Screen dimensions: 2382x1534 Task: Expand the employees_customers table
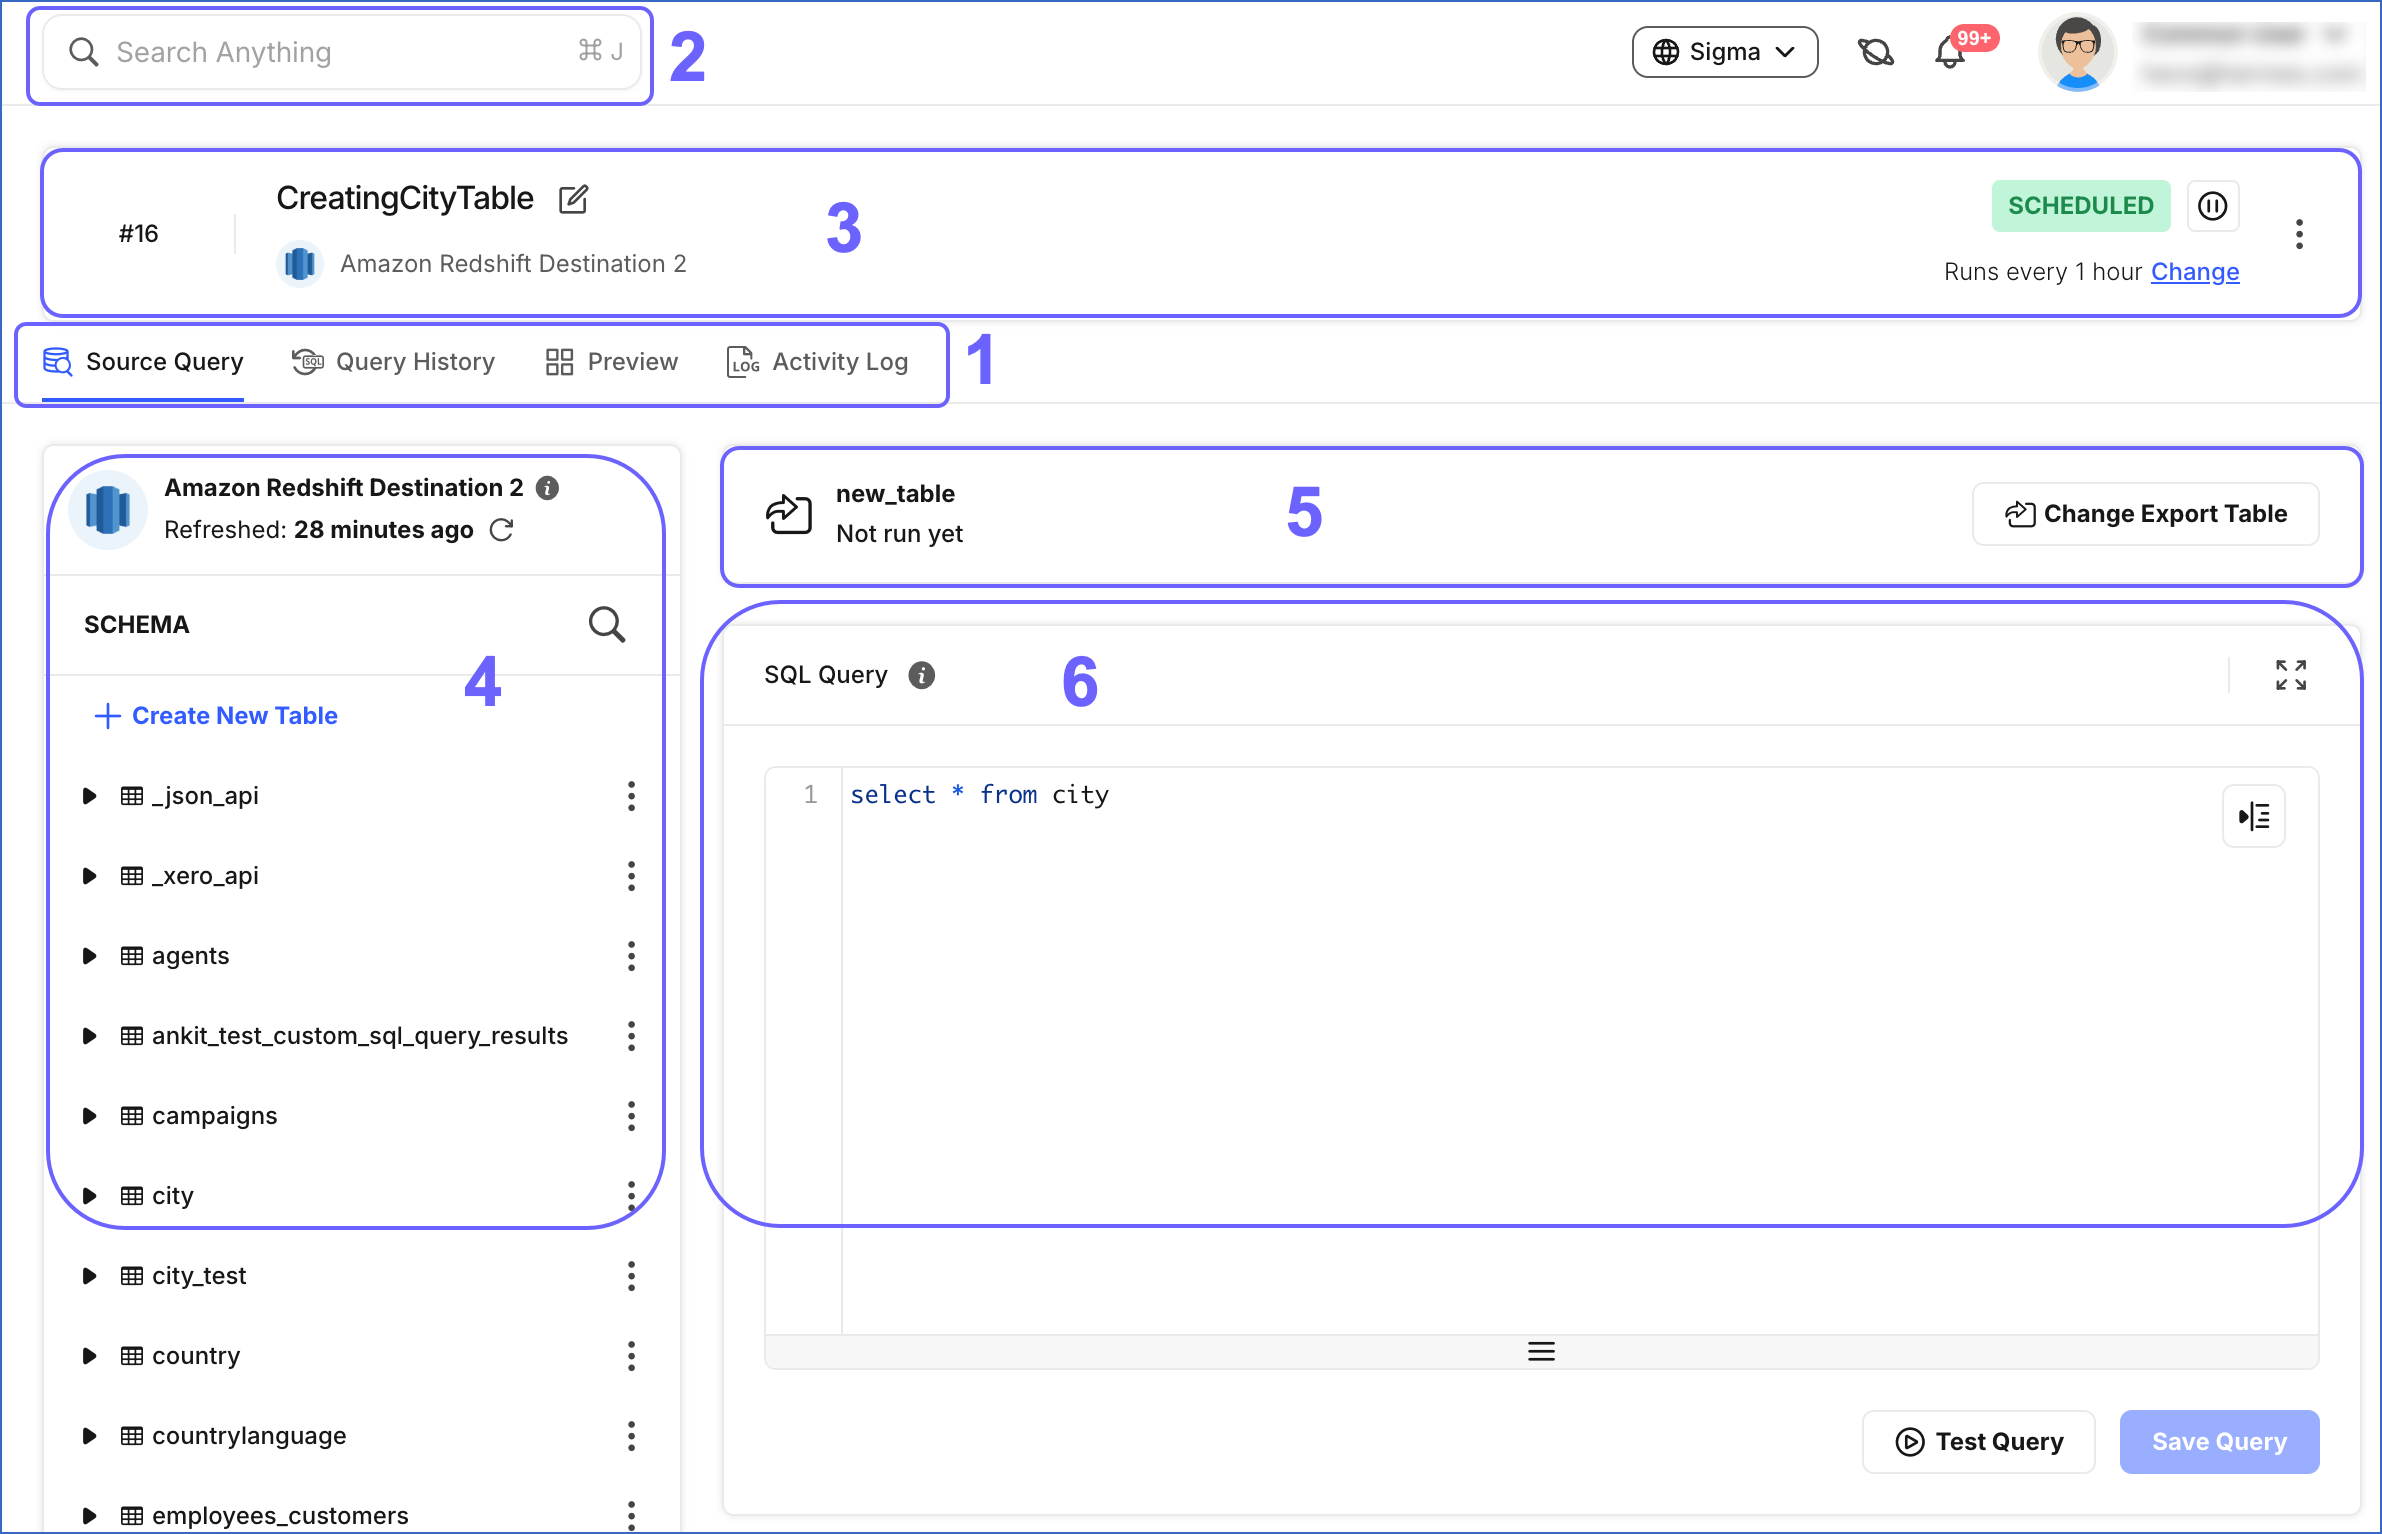(x=89, y=1516)
